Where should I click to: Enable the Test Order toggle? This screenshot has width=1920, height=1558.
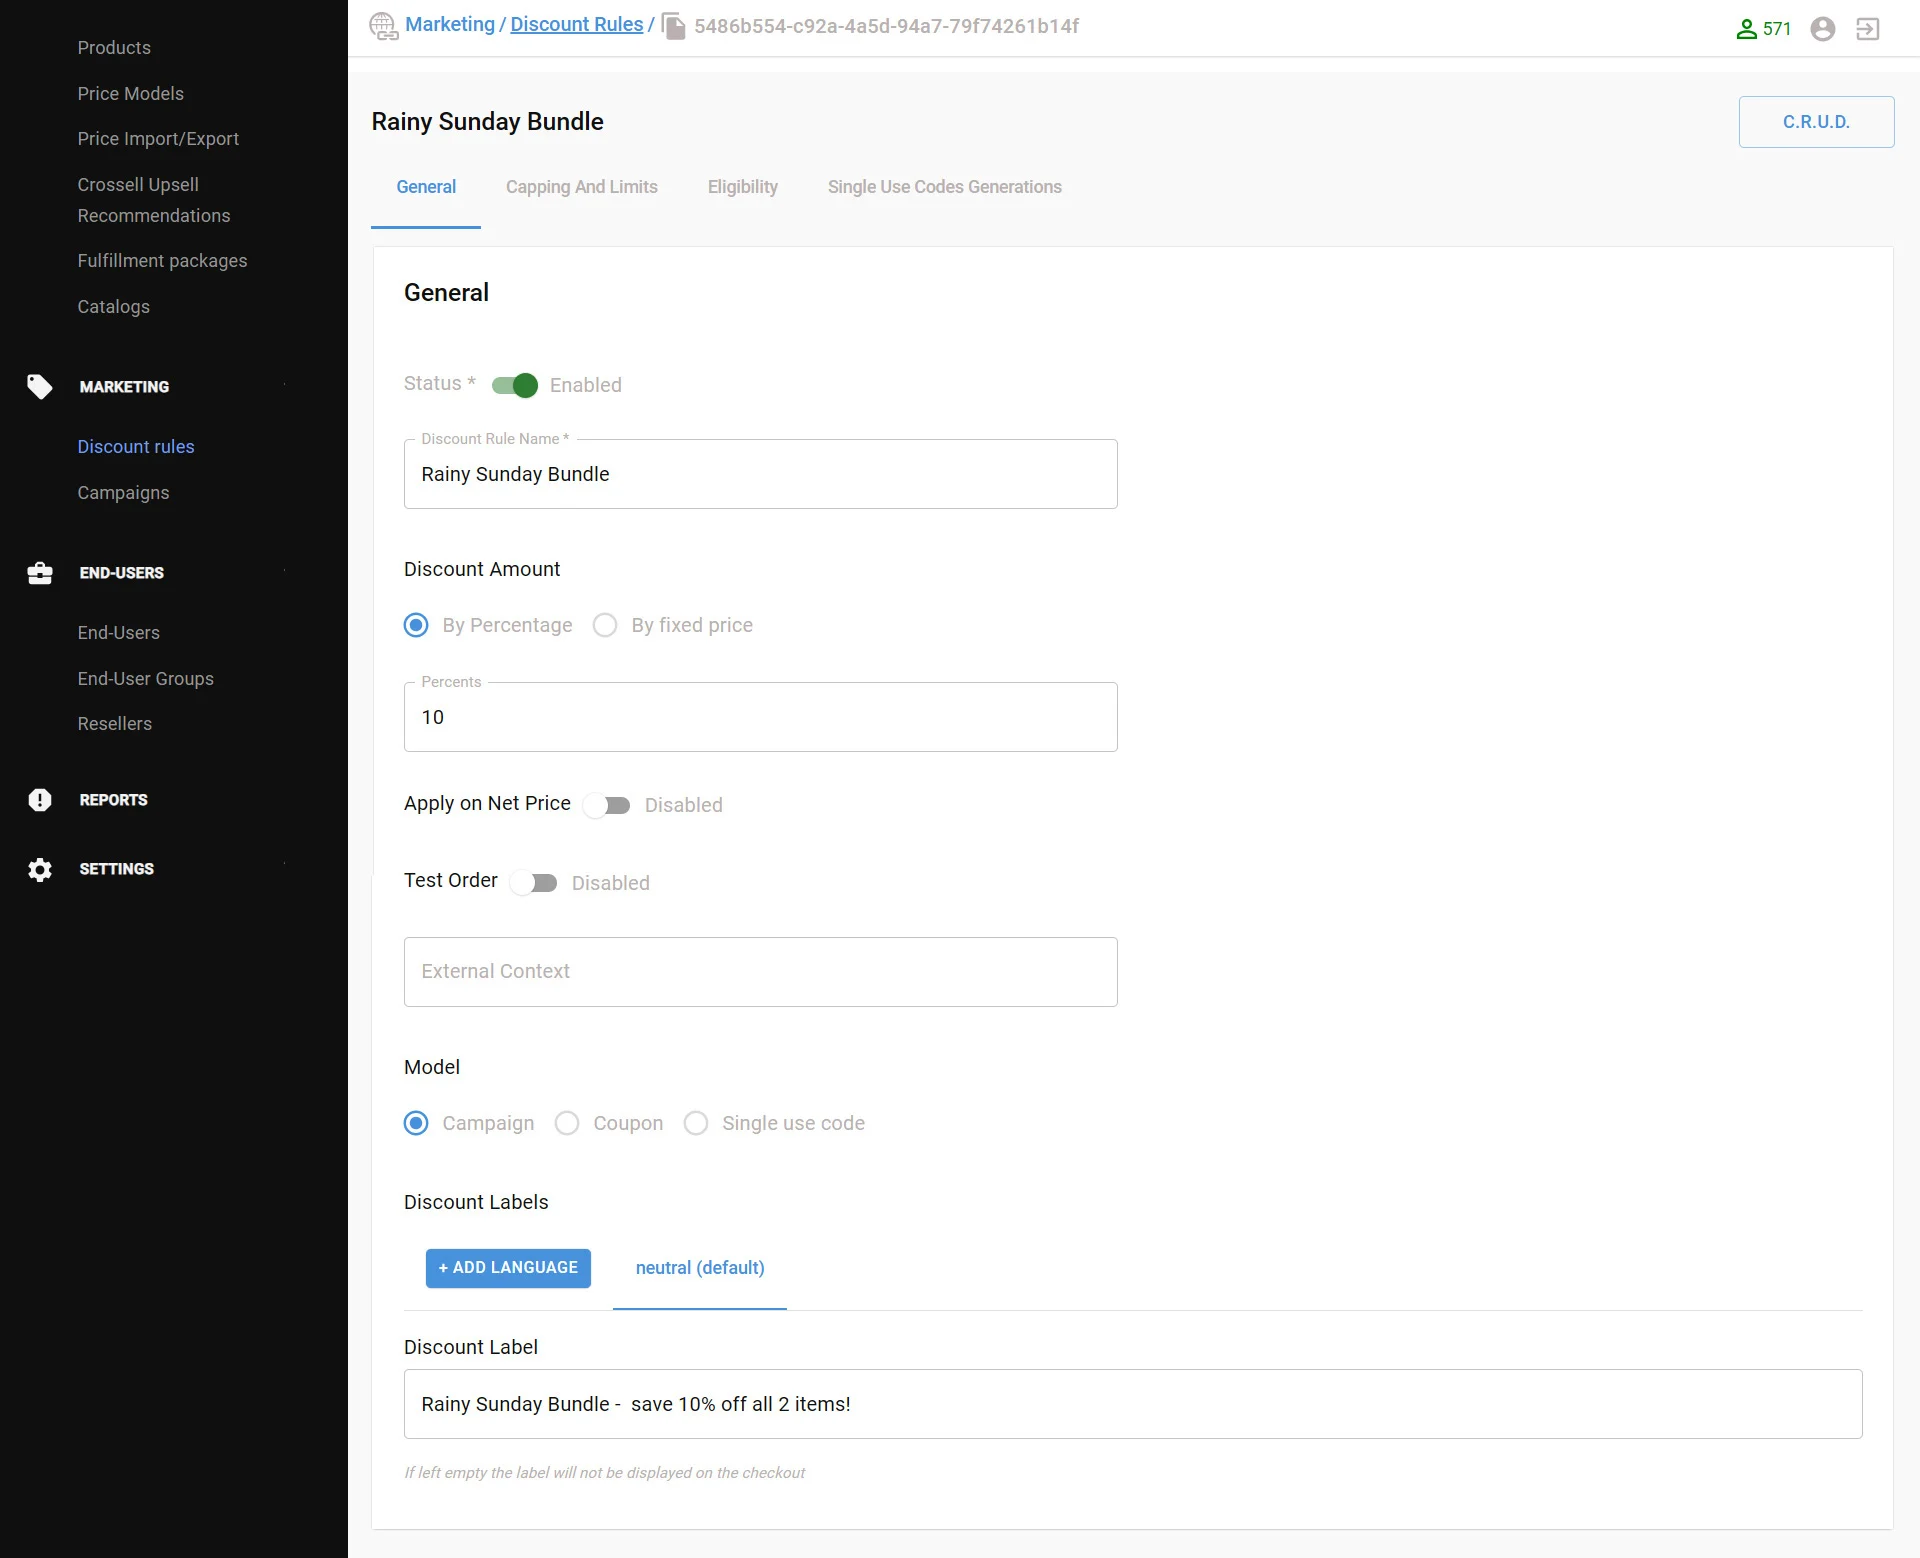tap(534, 883)
